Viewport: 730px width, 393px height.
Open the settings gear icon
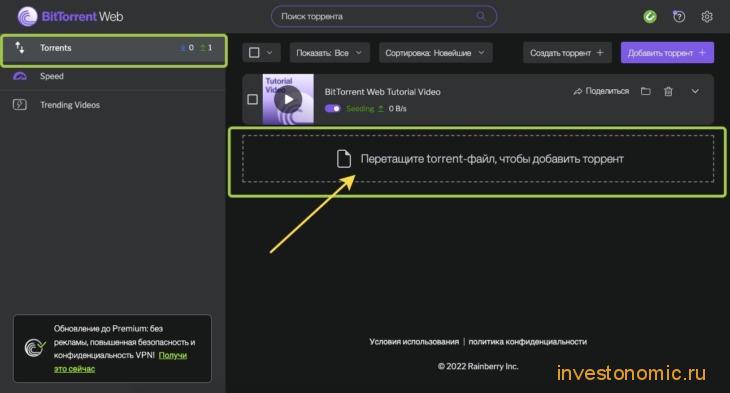[707, 17]
